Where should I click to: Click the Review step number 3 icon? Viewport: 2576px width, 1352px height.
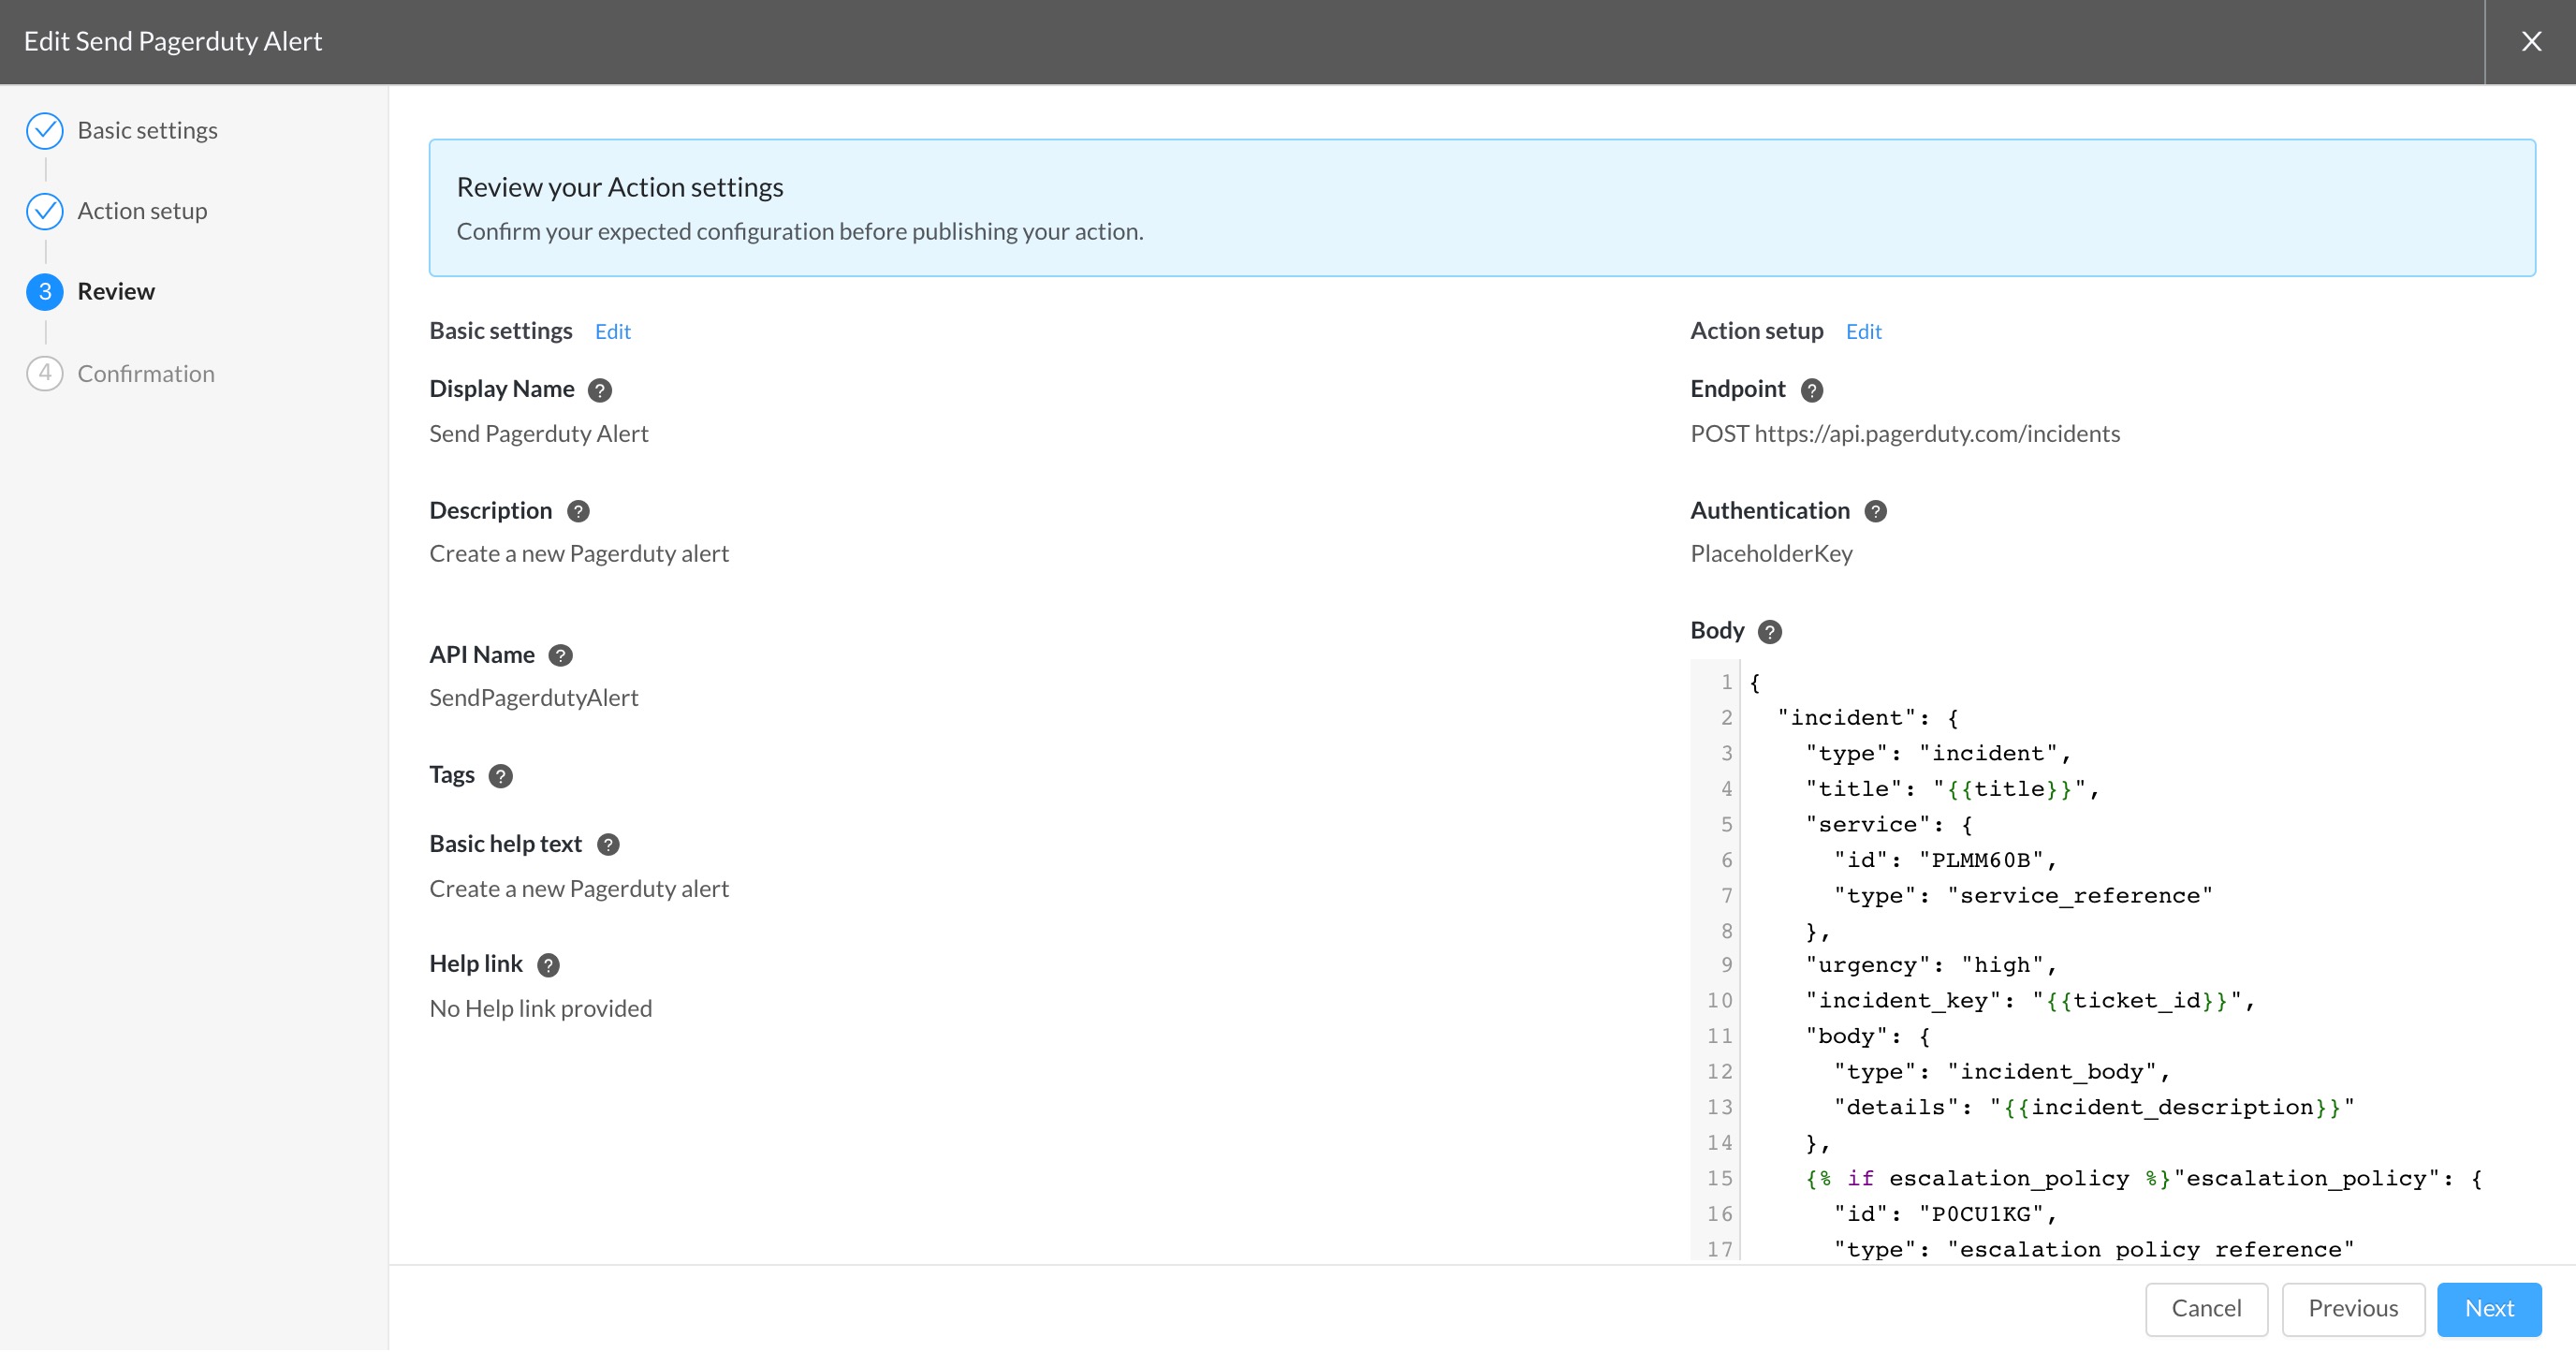click(x=45, y=292)
